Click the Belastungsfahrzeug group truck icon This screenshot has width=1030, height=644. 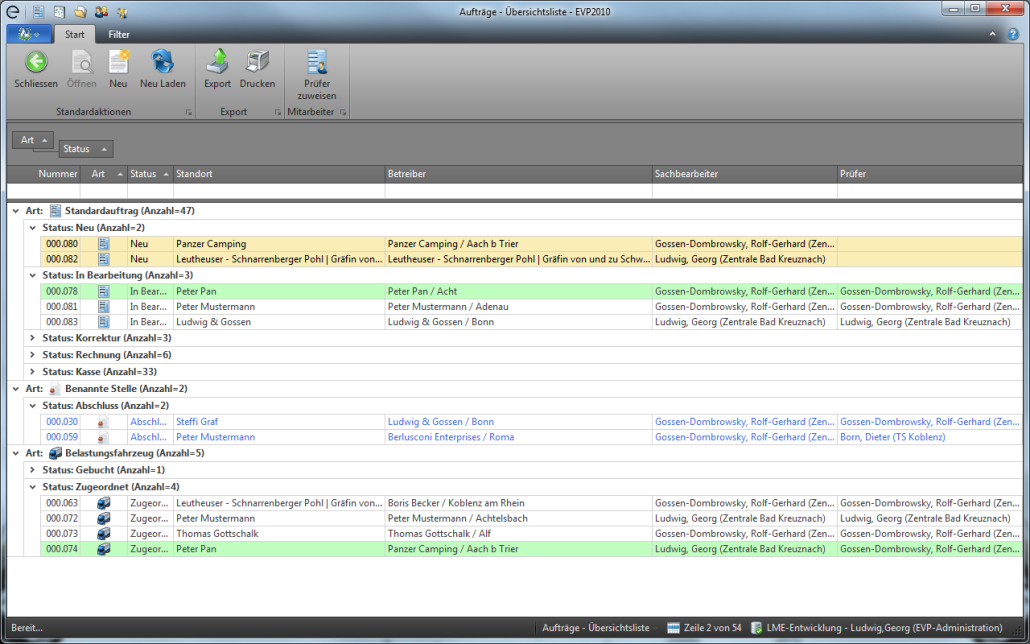(55, 453)
